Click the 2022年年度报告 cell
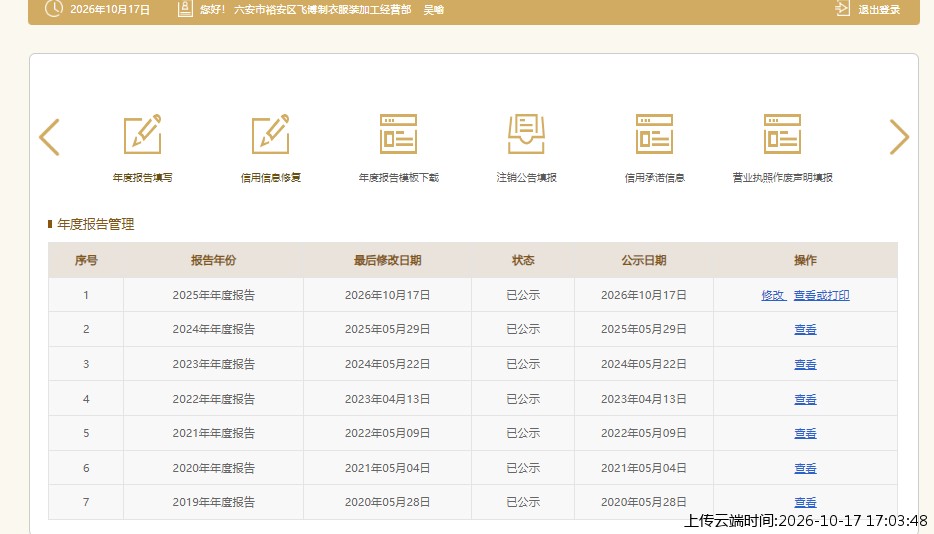This screenshot has width=934, height=534. 213,399
